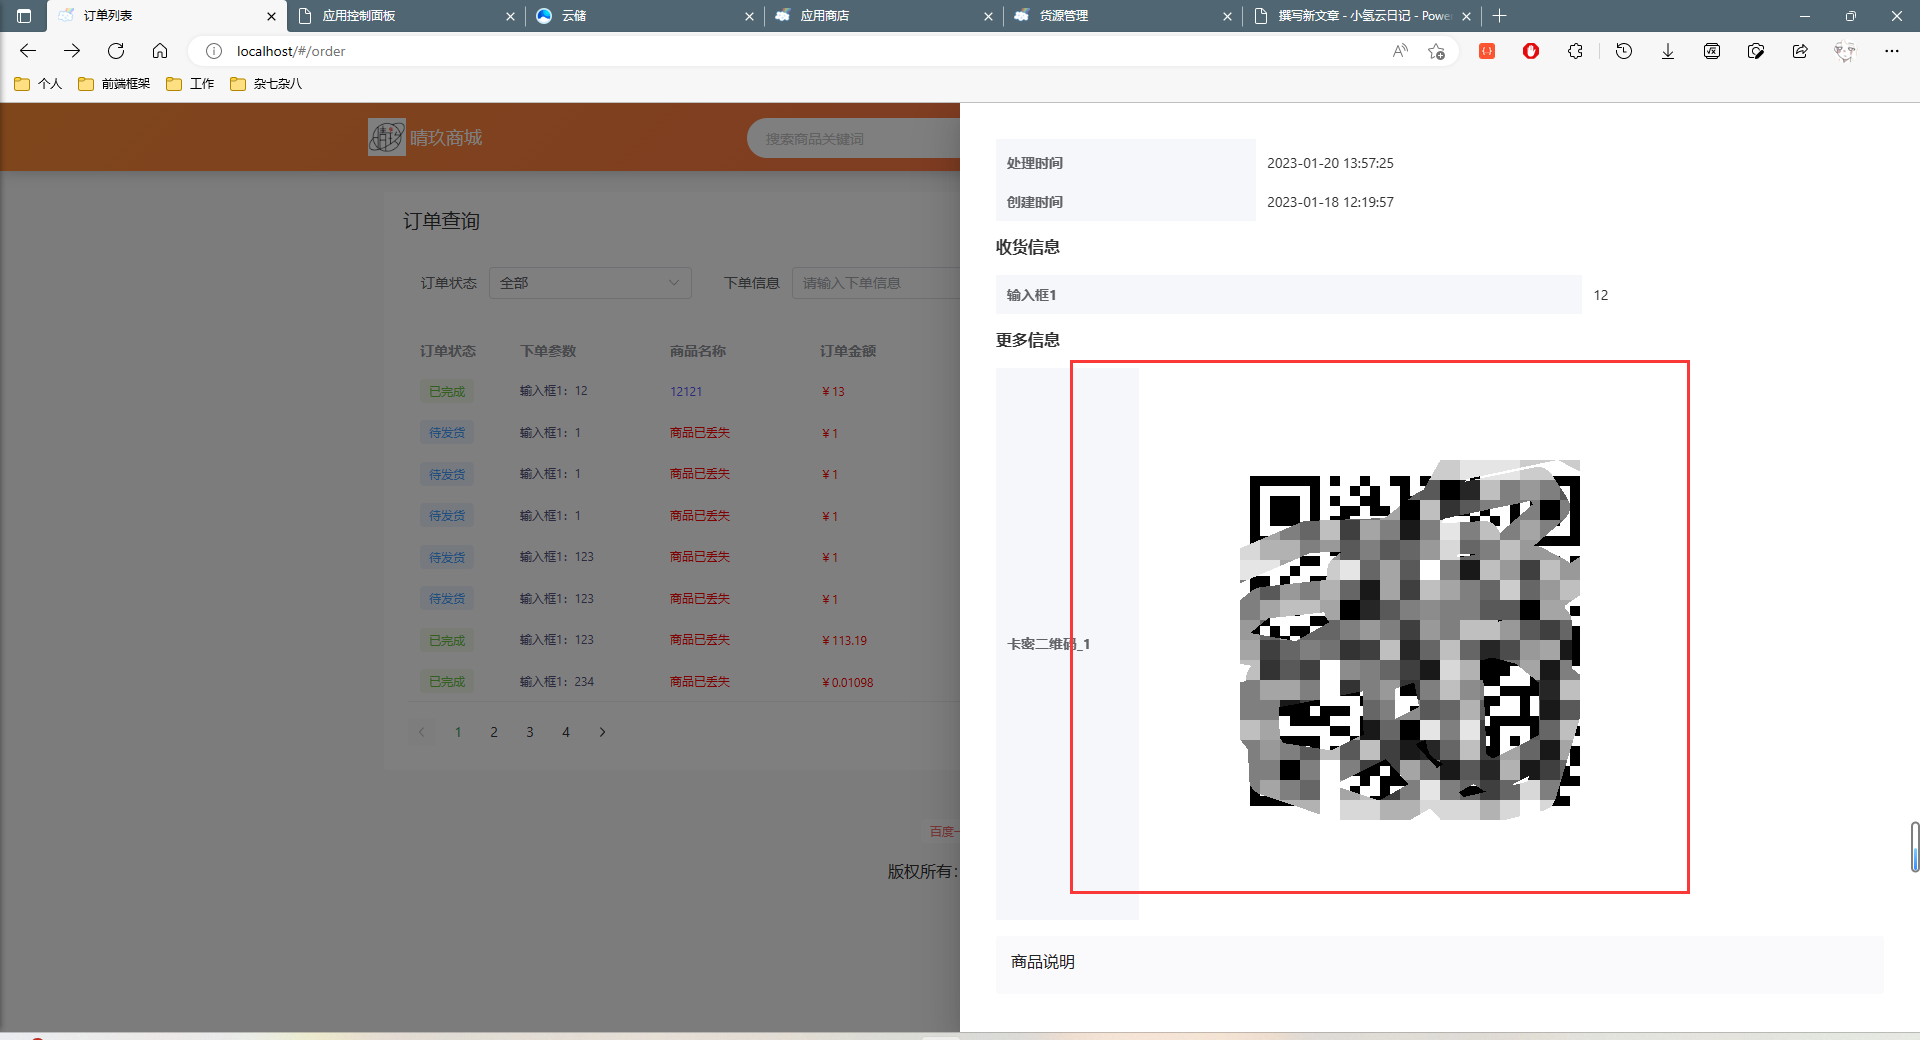Click the browser forward arrow
The width and height of the screenshot is (1920, 1040).
(72, 51)
